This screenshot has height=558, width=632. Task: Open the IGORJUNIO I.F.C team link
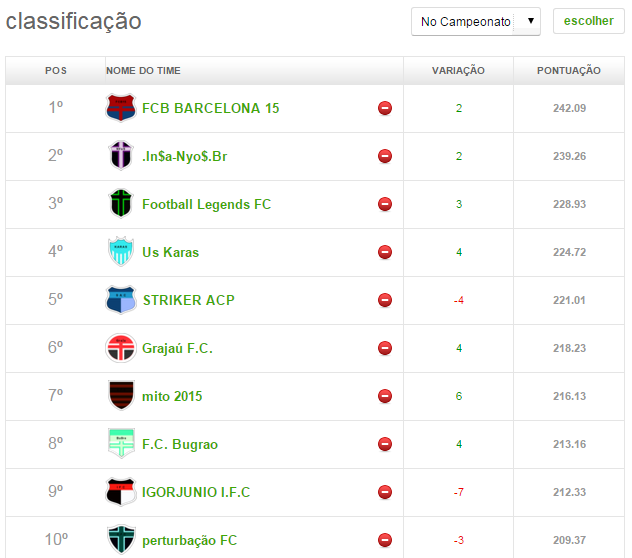(x=196, y=492)
